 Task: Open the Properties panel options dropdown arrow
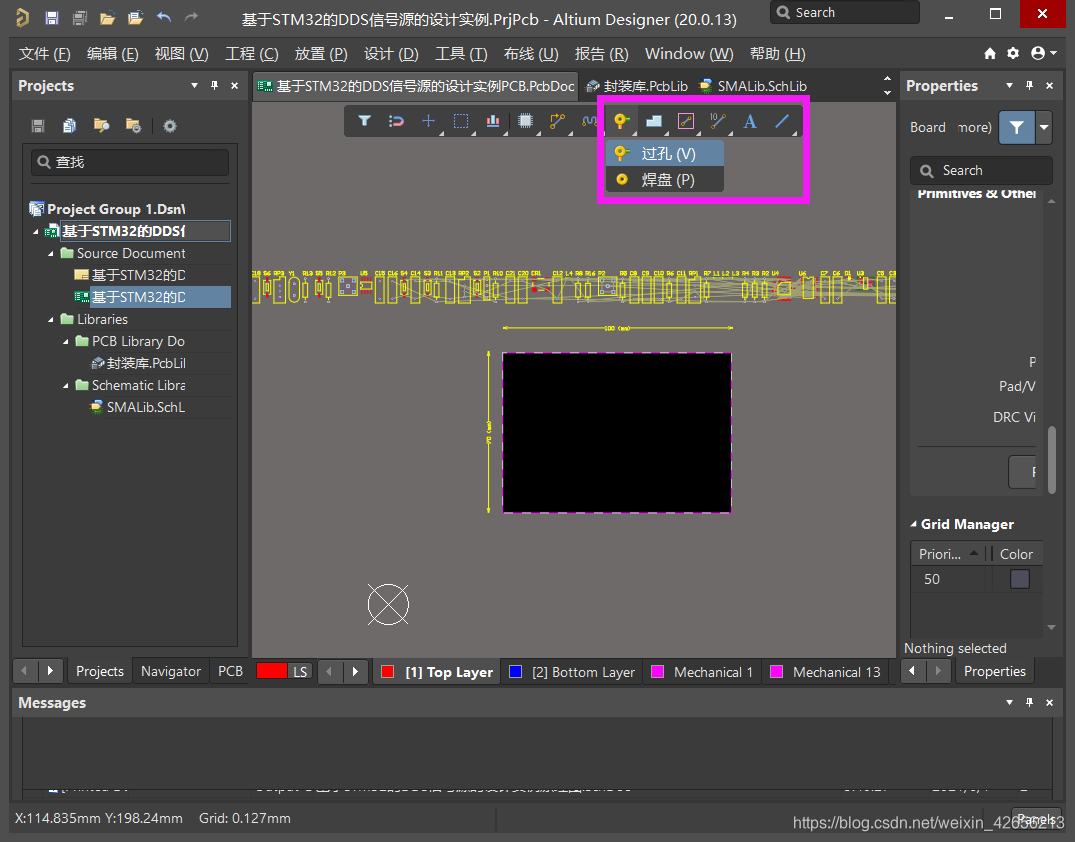[x=1009, y=86]
